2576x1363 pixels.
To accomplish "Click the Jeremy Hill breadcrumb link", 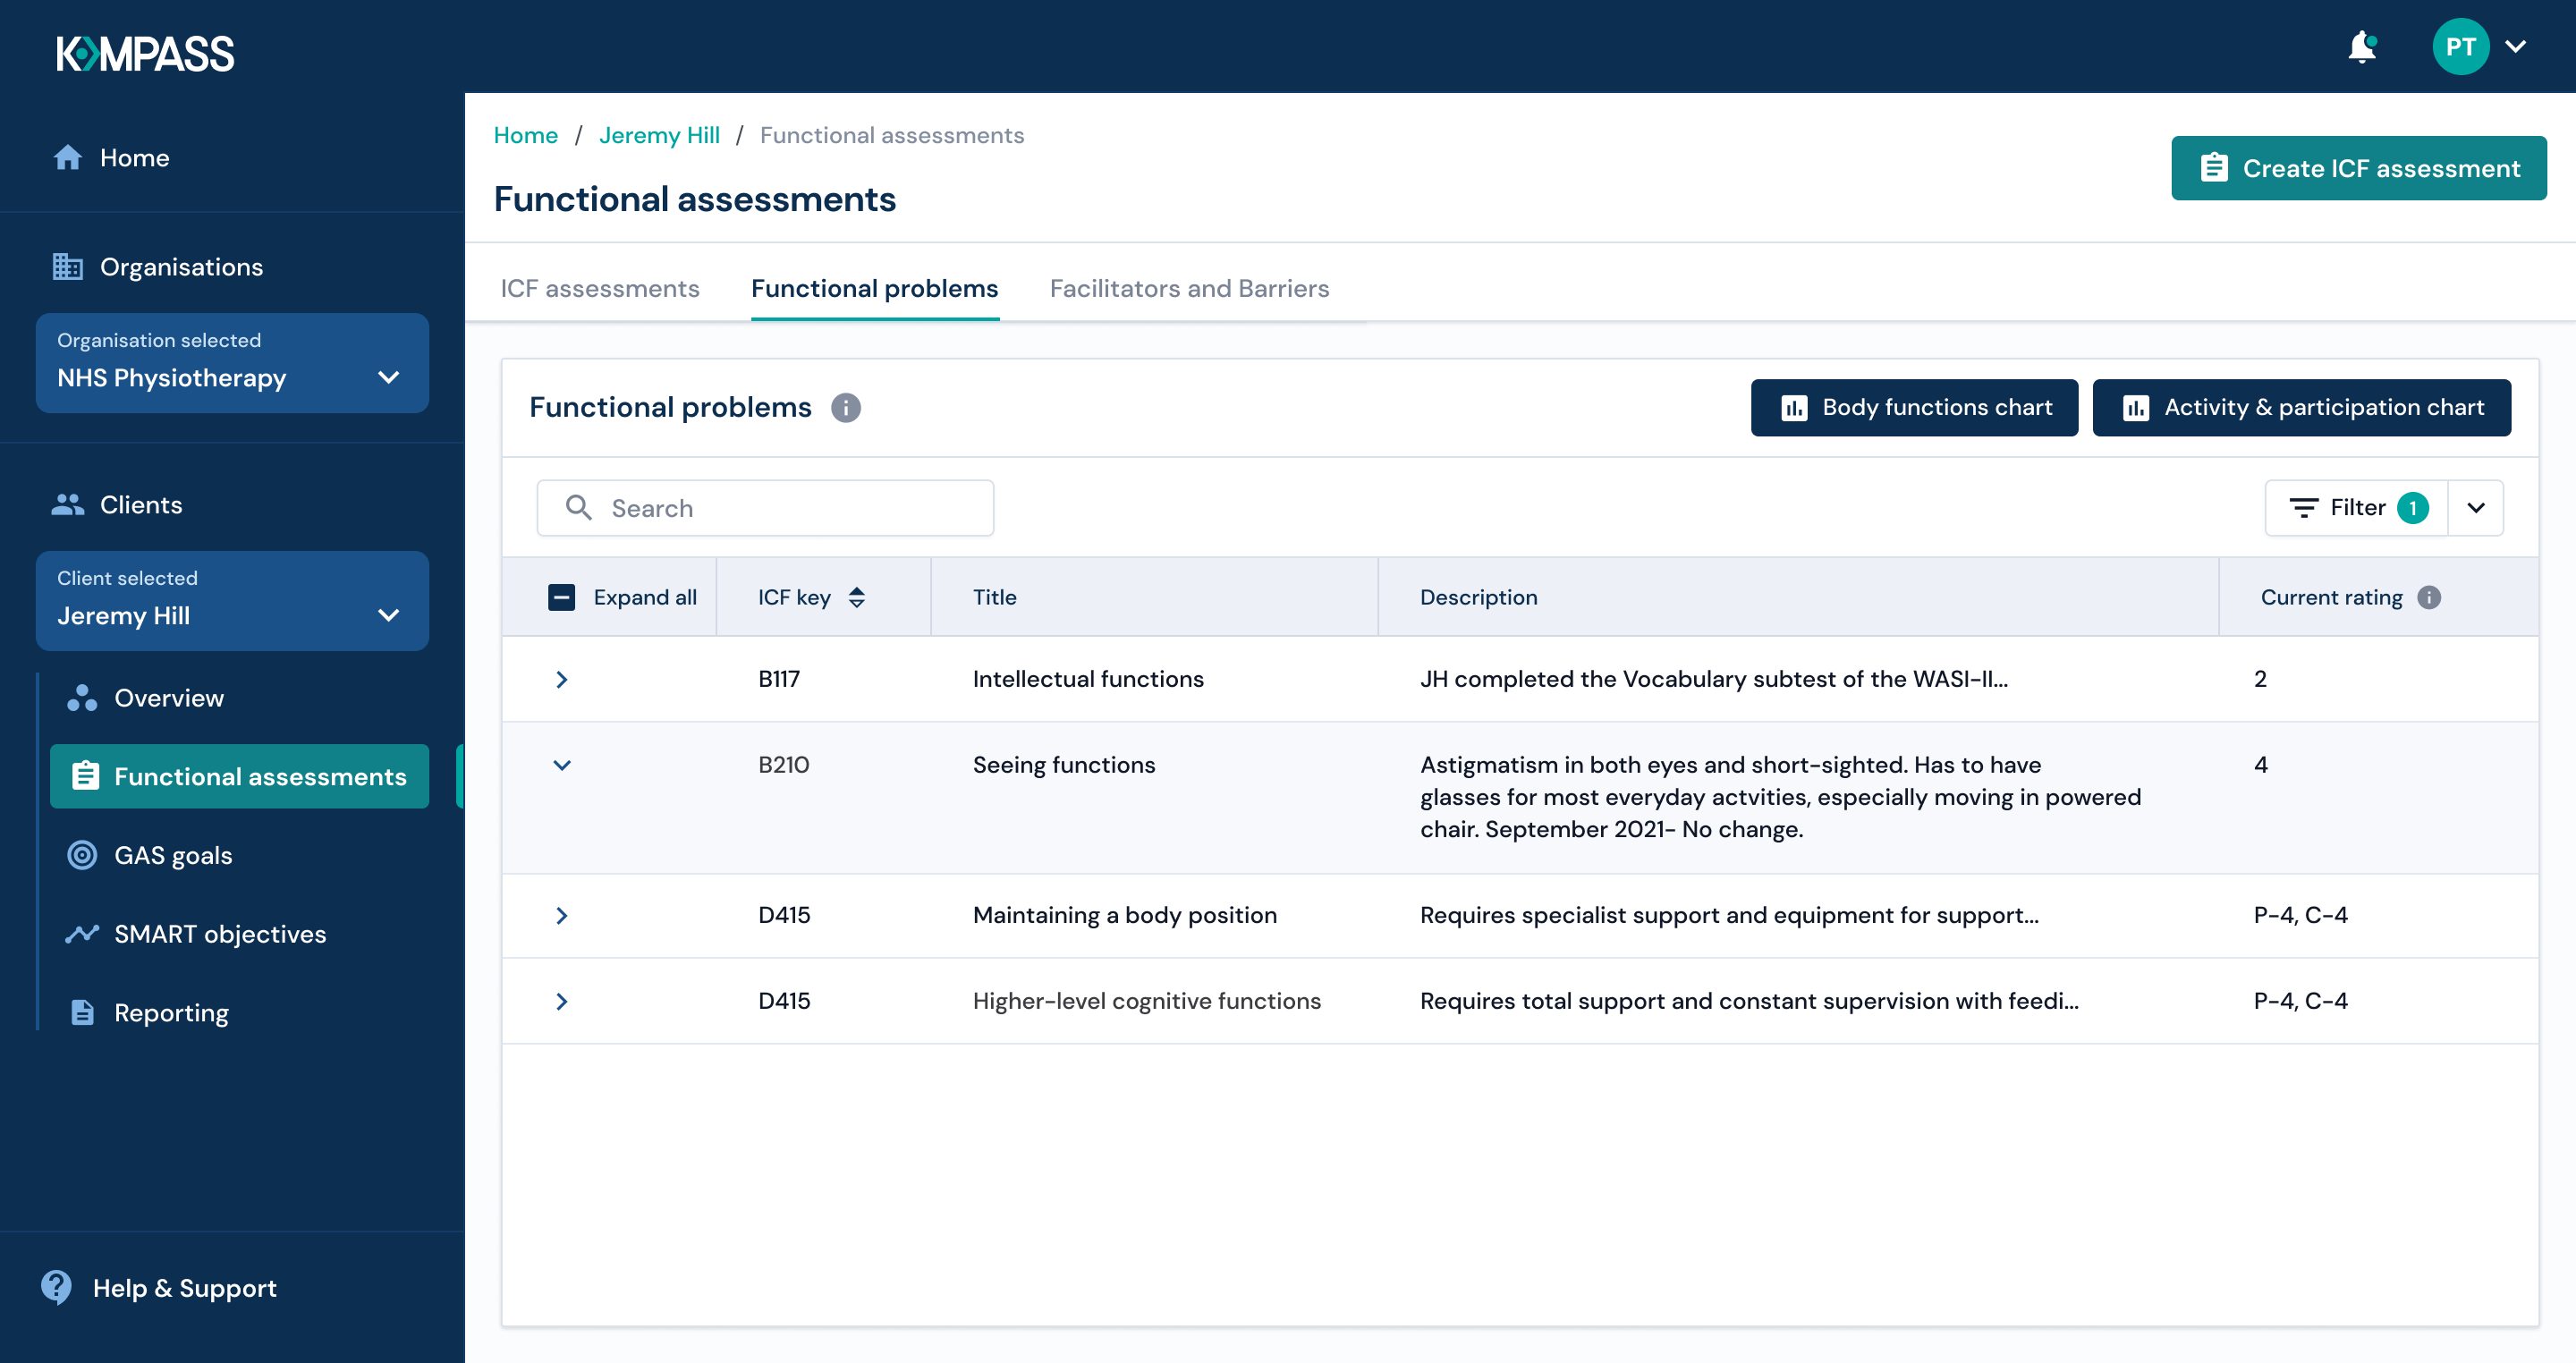I will (x=659, y=135).
